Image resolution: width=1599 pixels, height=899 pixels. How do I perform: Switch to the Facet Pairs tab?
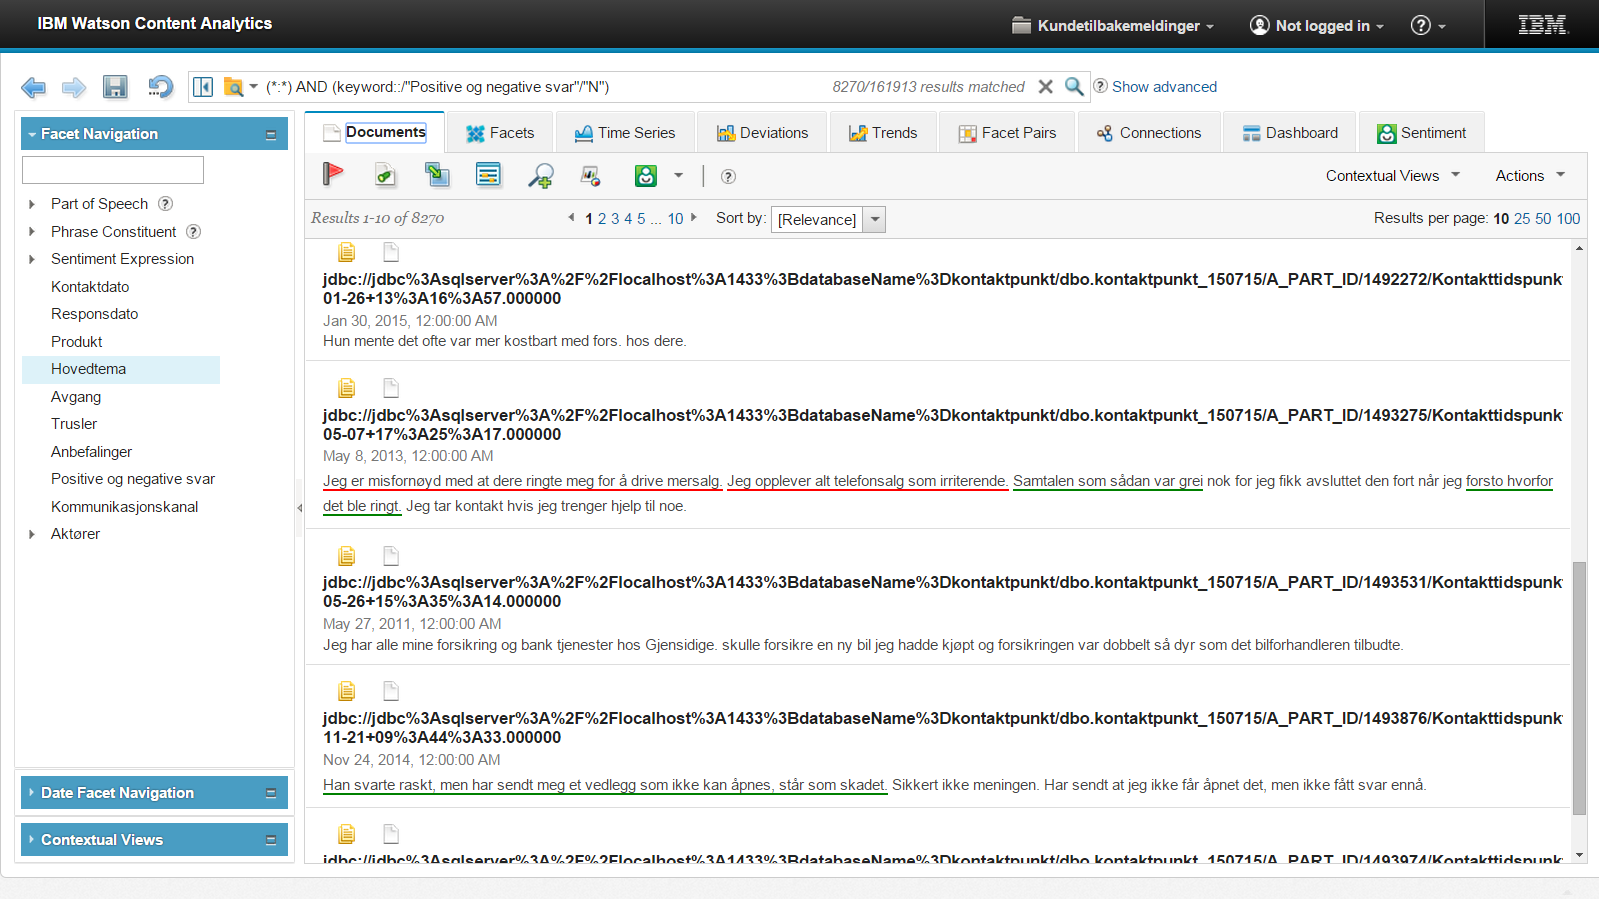pos(1007,133)
